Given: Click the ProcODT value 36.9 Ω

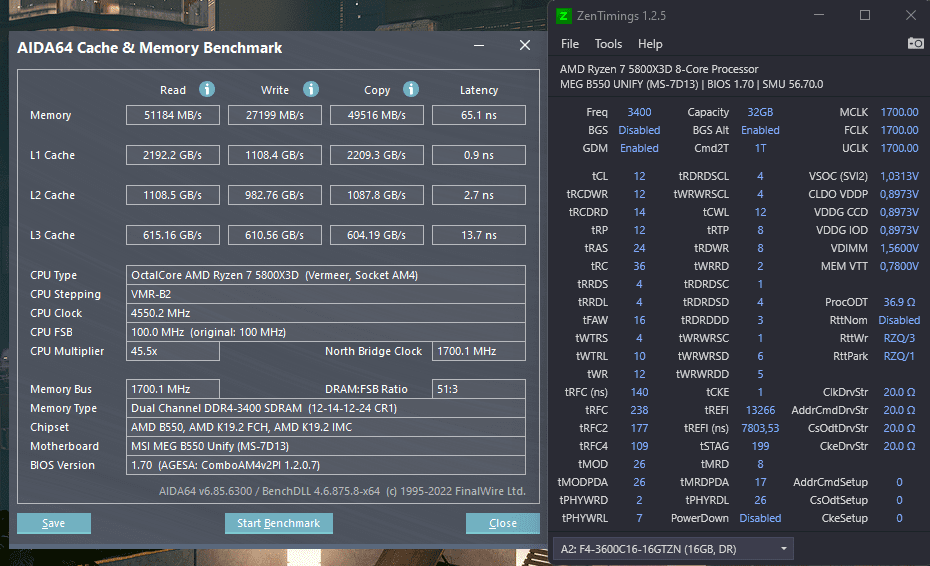Looking at the screenshot, I should pos(899,302).
